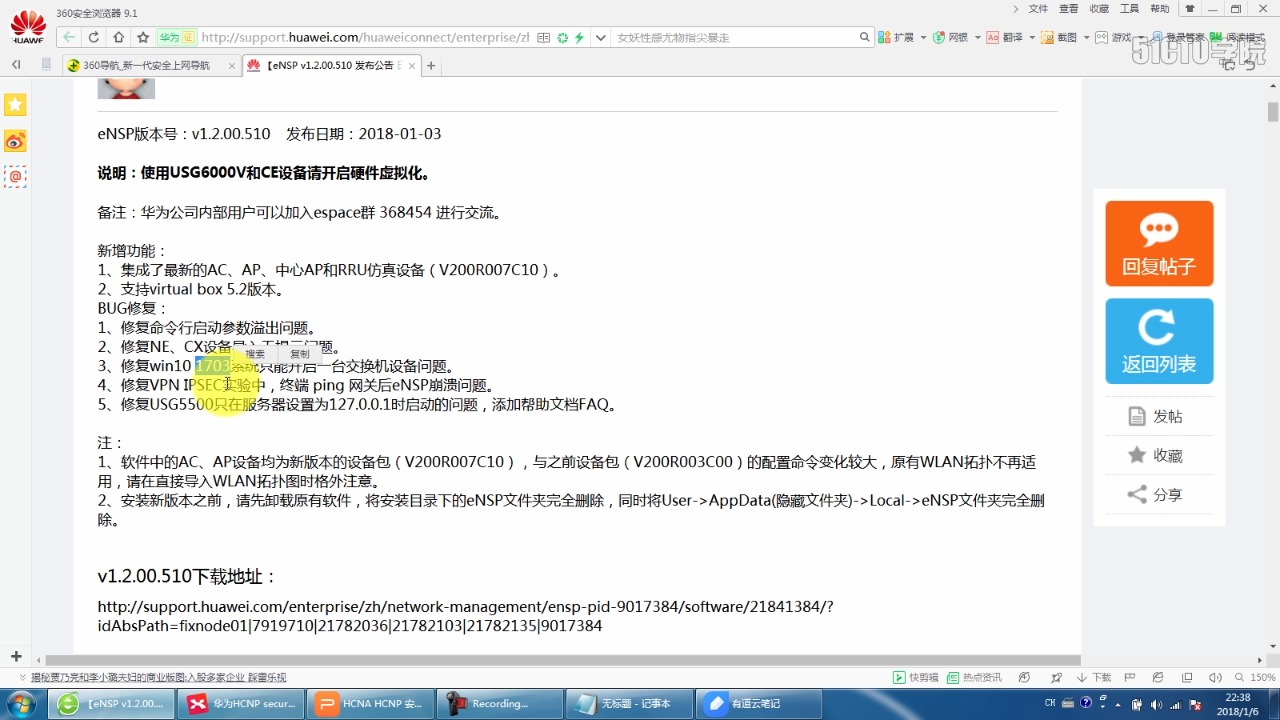Open the news headline link in status bar
This screenshot has width=1280, height=720.
tap(158, 677)
